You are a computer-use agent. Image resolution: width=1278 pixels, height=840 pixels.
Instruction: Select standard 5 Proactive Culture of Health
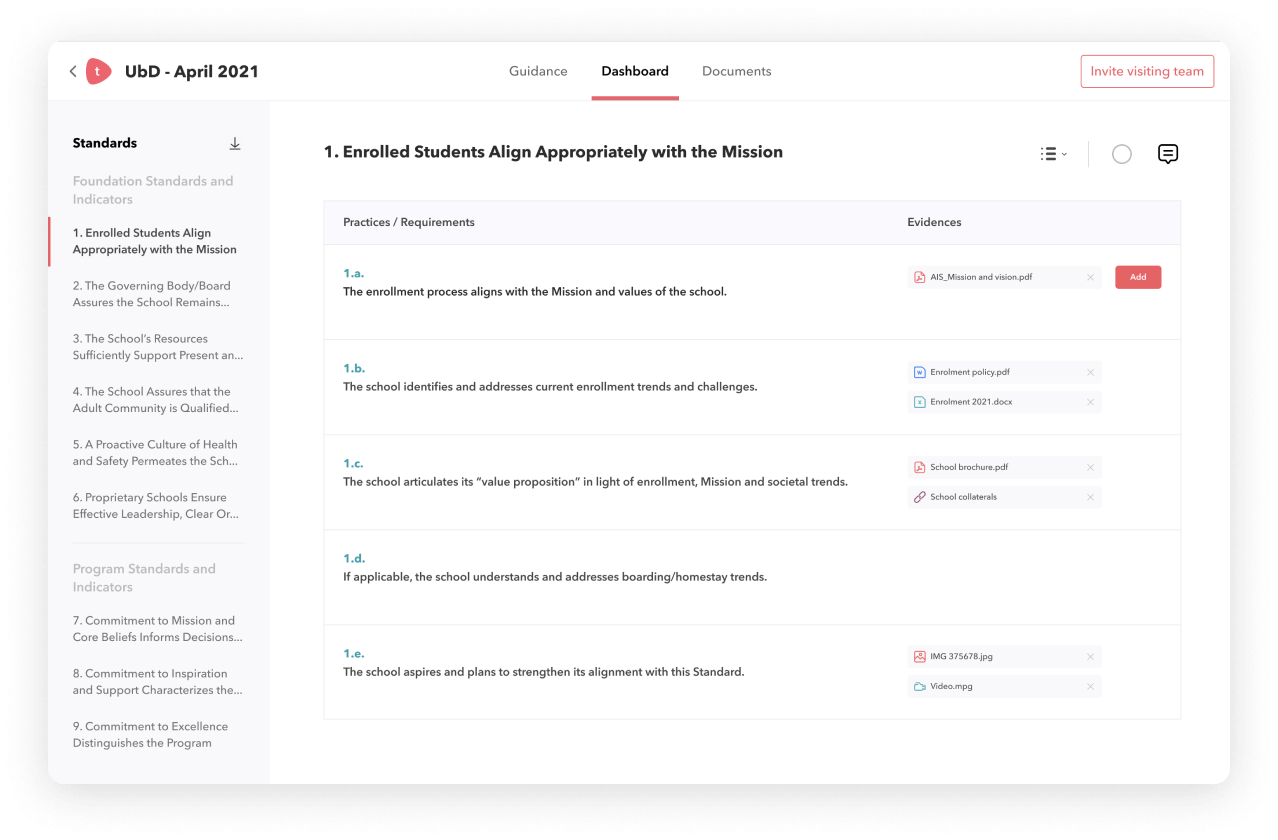tap(155, 453)
